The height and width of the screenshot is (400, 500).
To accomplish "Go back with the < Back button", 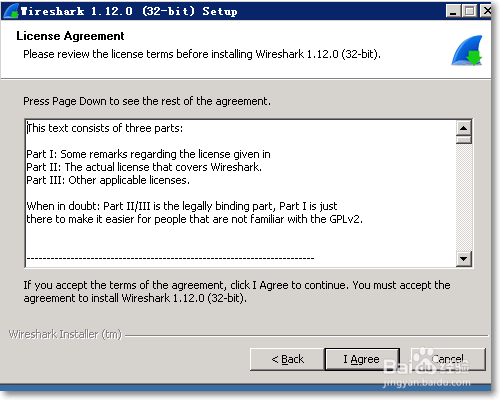I will point(287,359).
